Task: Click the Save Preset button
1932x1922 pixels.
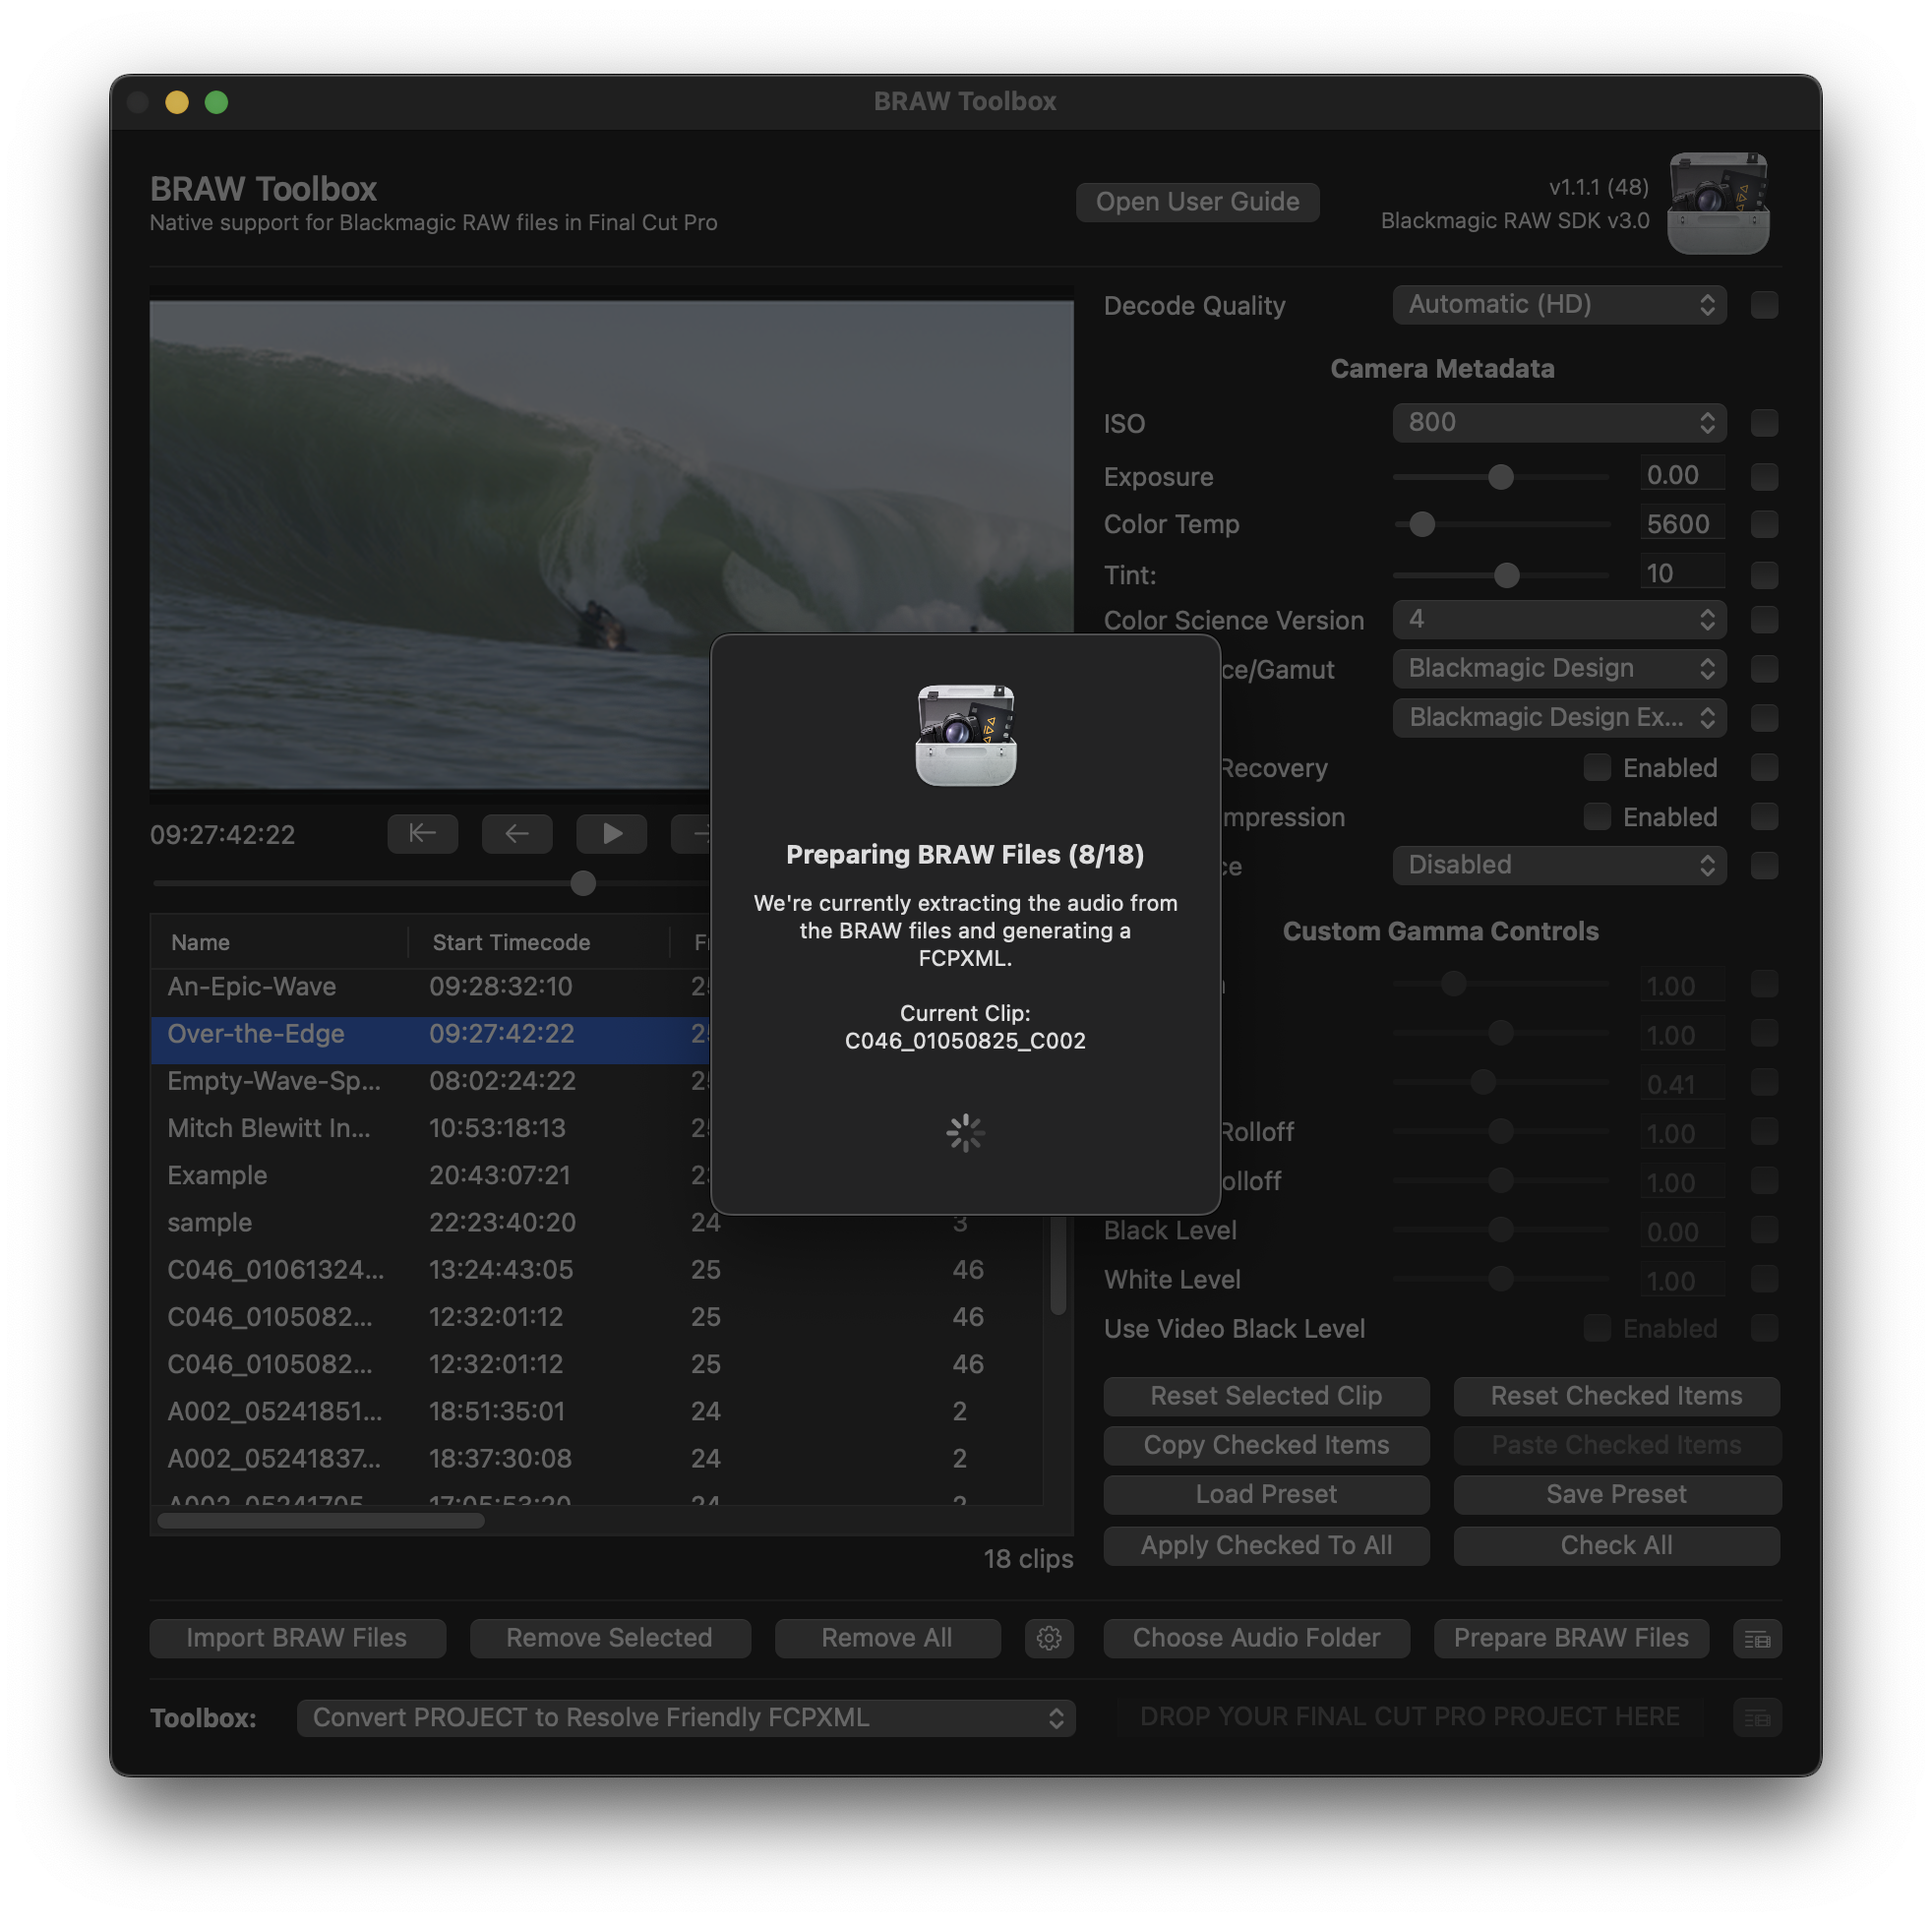Action: pyautogui.click(x=1615, y=1494)
